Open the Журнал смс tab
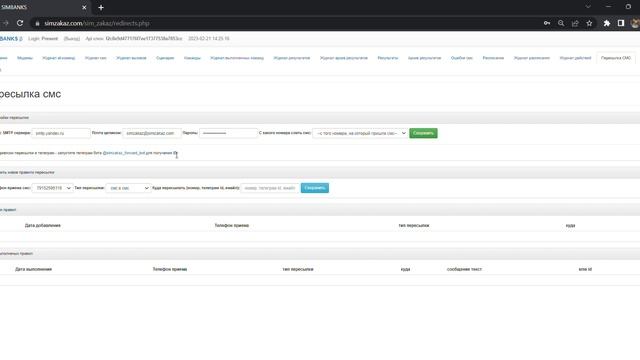This screenshot has width=640, height=360. pos(96,58)
